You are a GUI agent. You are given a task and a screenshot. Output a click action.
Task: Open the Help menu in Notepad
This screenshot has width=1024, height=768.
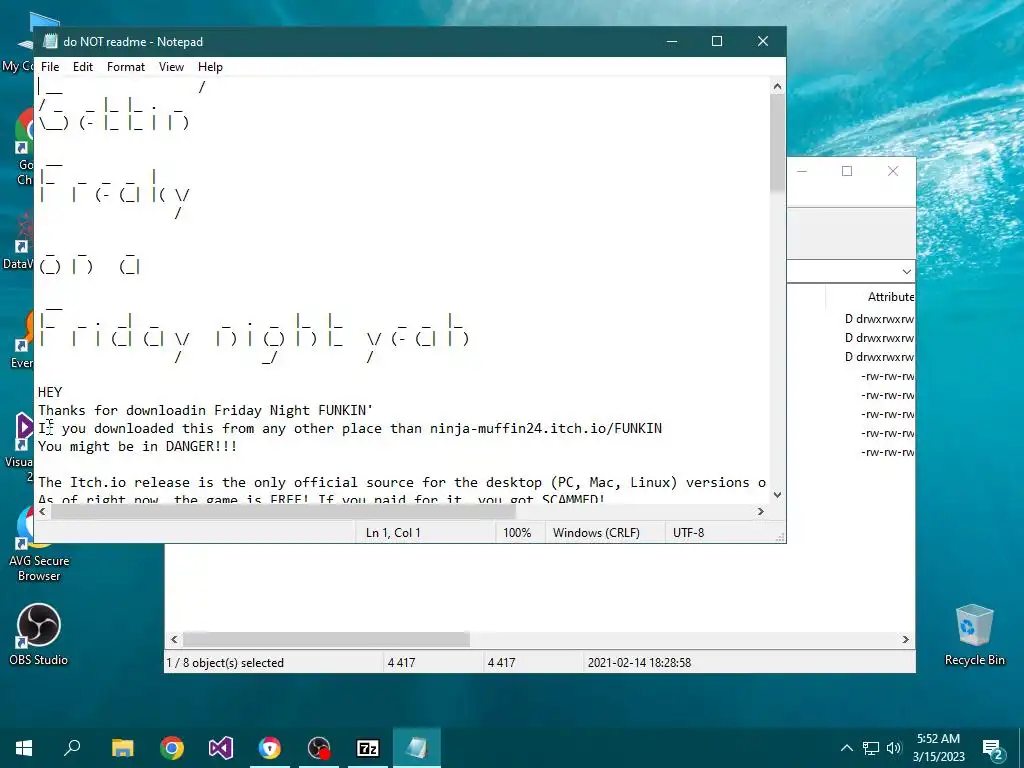click(210, 67)
